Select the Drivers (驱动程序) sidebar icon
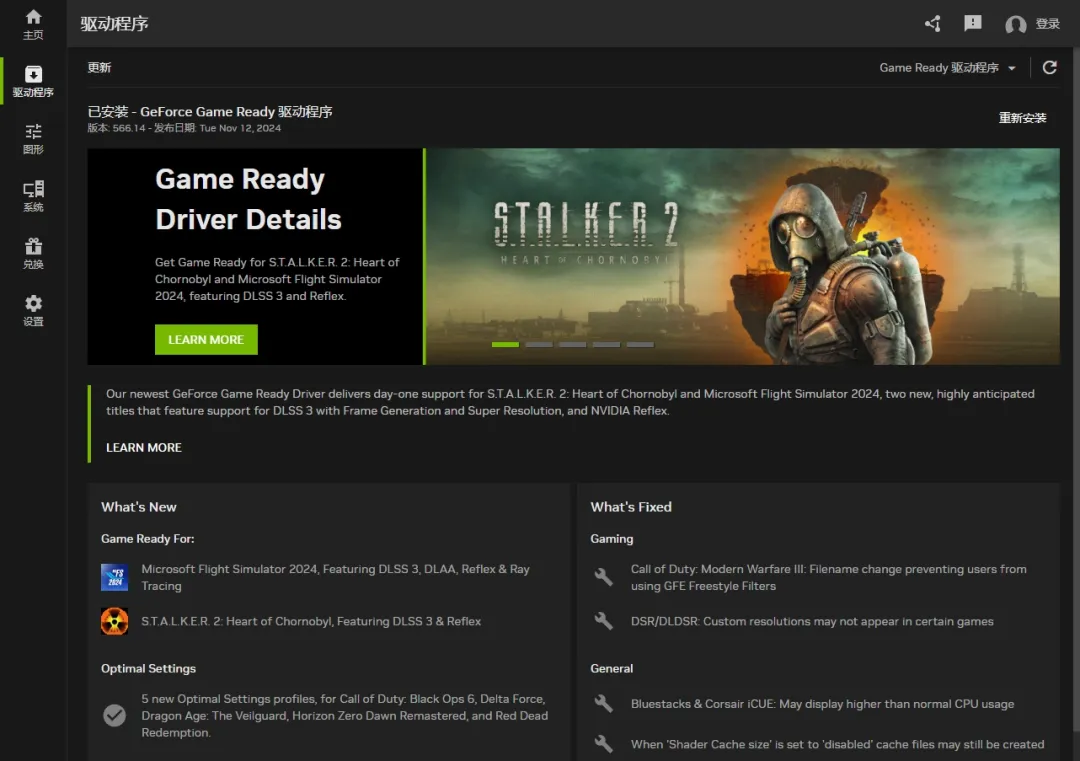The image size is (1080, 761). pos(33,76)
